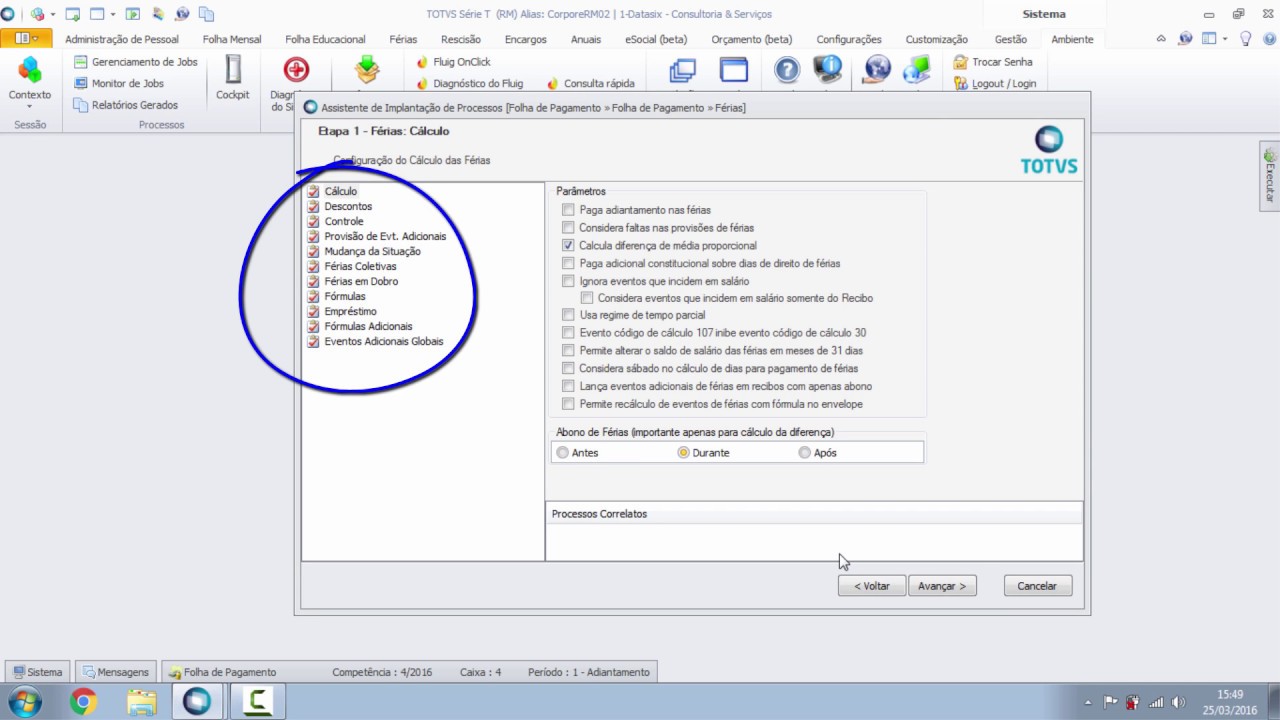This screenshot has width=1280, height=720.
Task: Open the Cockpit tool
Action: [x=233, y=78]
